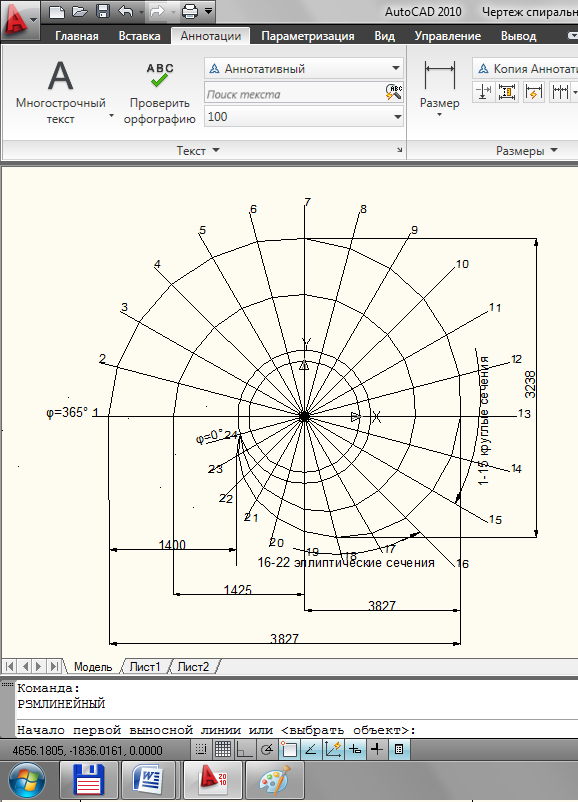Toggle Object snap in status bar

point(289,750)
